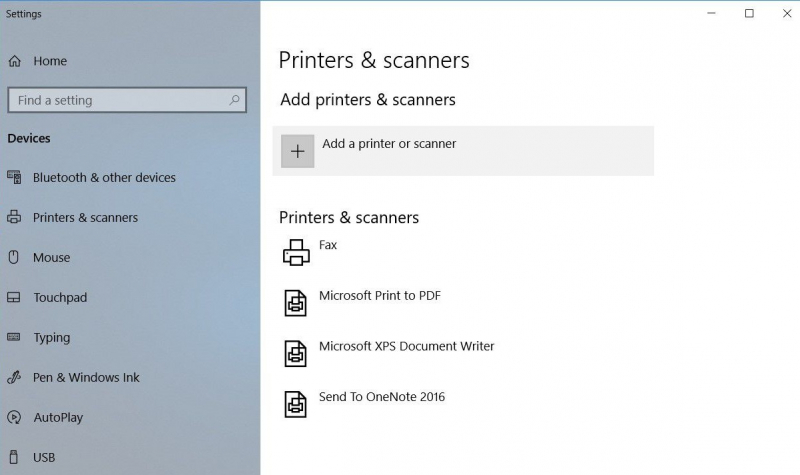Image resolution: width=800 pixels, height=475 pixels.
Task: Open AutoPlay settings
Action: pos(58,417)
